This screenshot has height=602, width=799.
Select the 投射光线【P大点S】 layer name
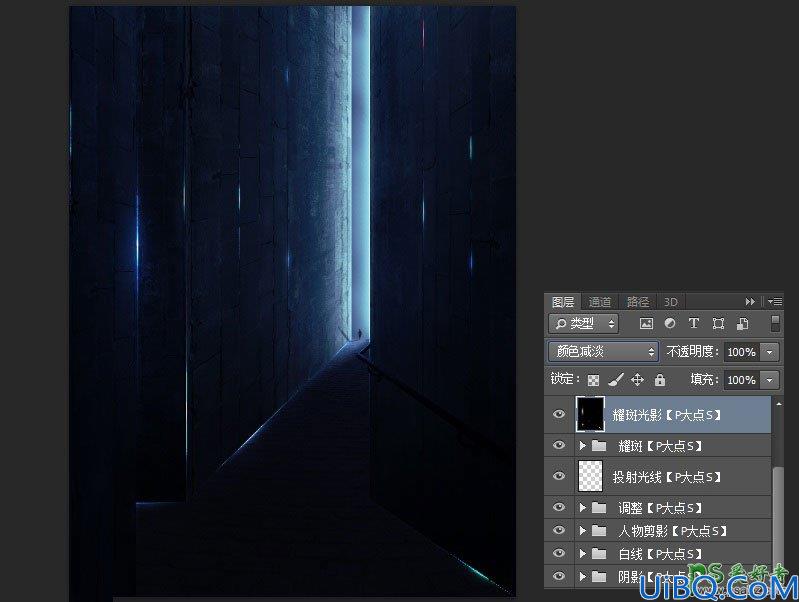(x=667, y=477)
